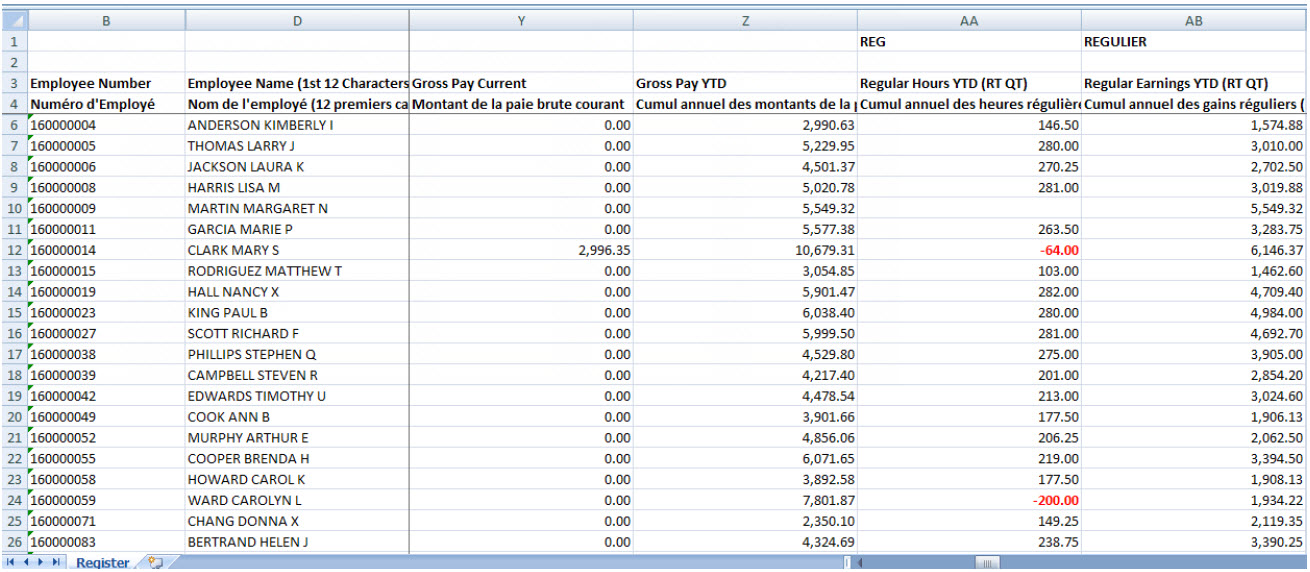Click the Insert Worksheet icon beside Register
Screen dimensions: 1310x572
click(155, 563)
